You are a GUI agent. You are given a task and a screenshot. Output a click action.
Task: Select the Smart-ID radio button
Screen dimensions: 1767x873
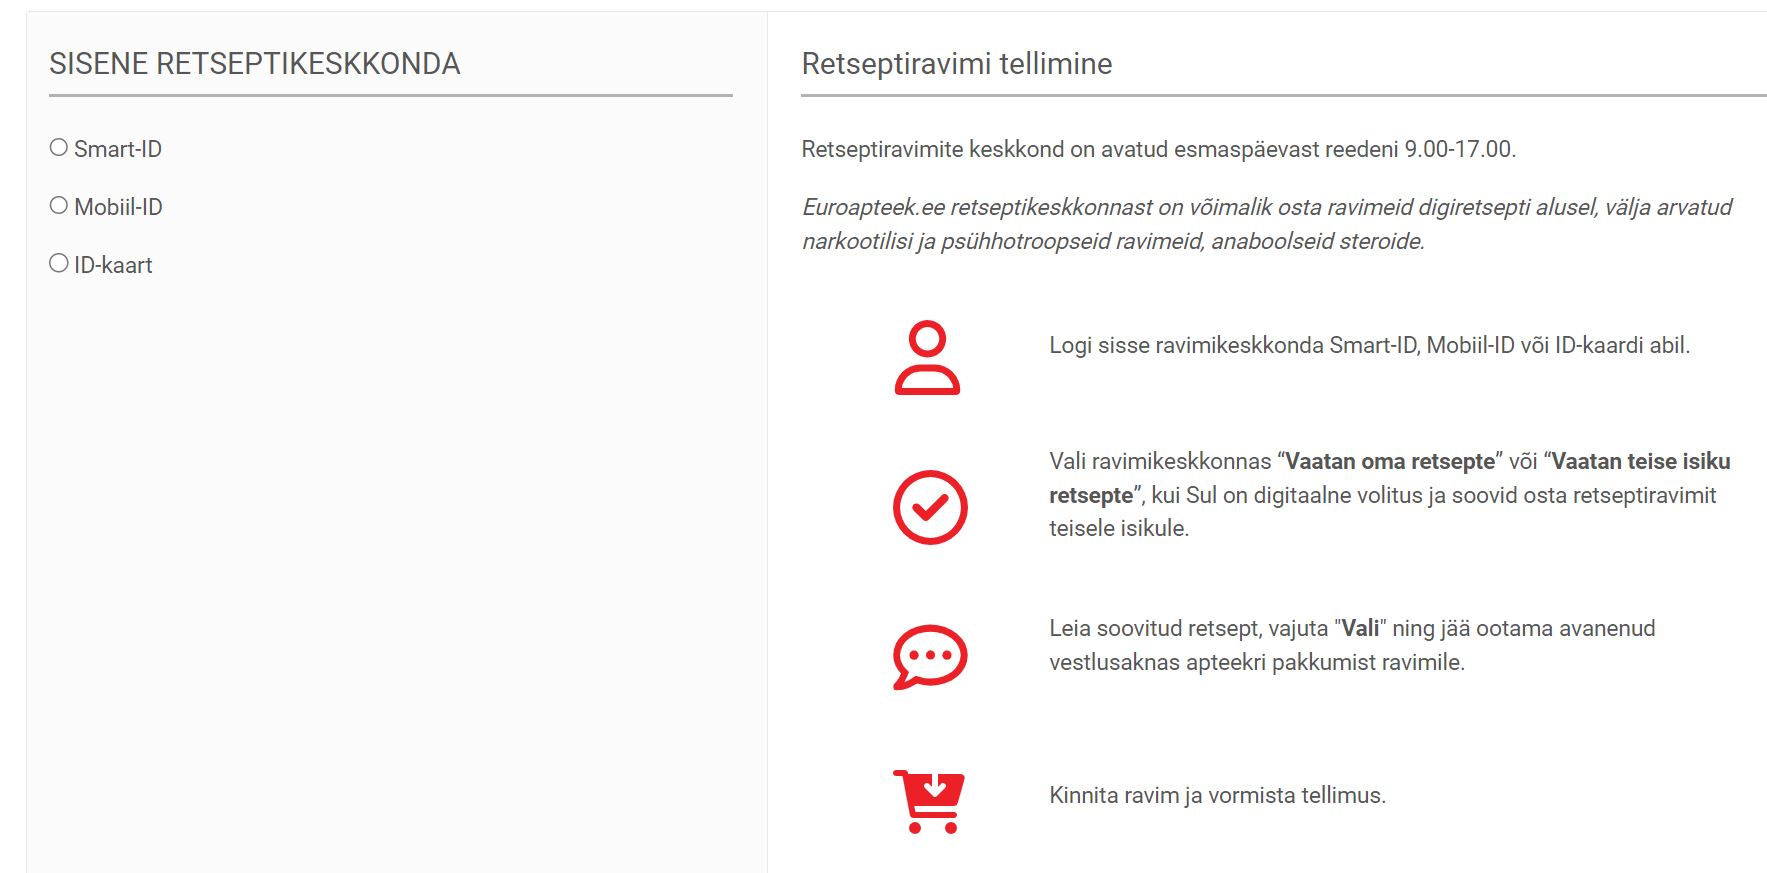tap(59, 148)
